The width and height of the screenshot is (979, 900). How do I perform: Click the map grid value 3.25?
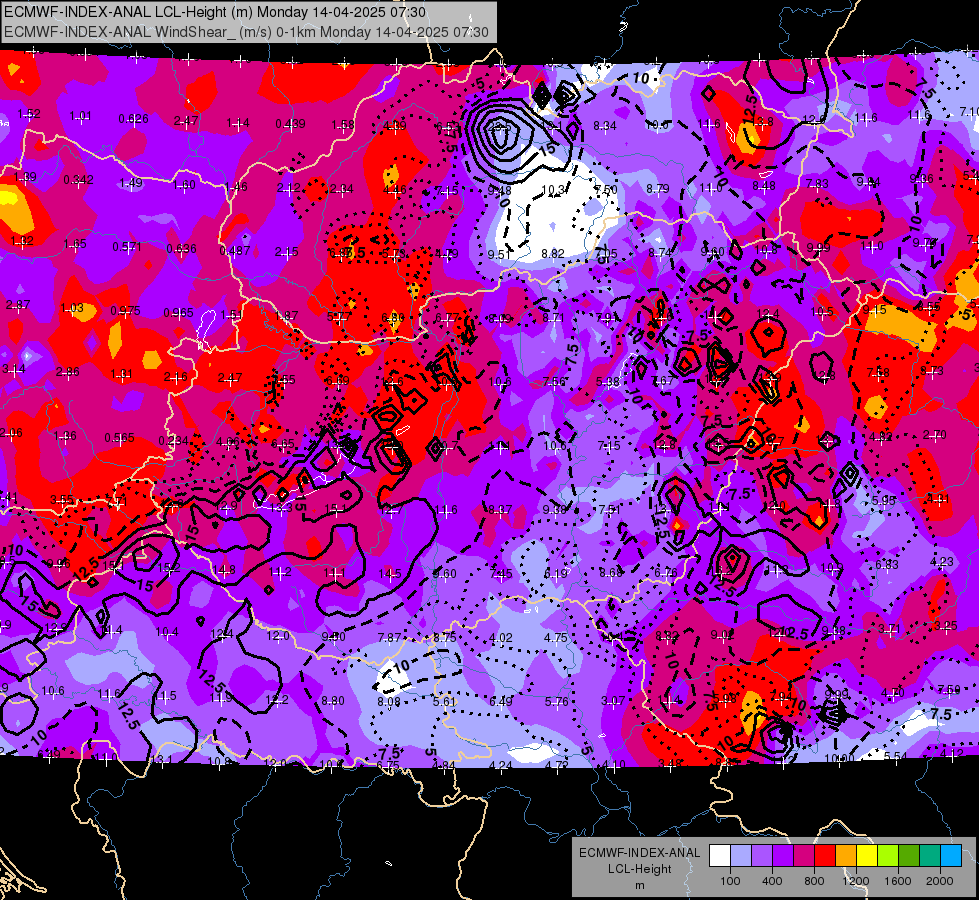pyautogui.click(x=945, y=625)
